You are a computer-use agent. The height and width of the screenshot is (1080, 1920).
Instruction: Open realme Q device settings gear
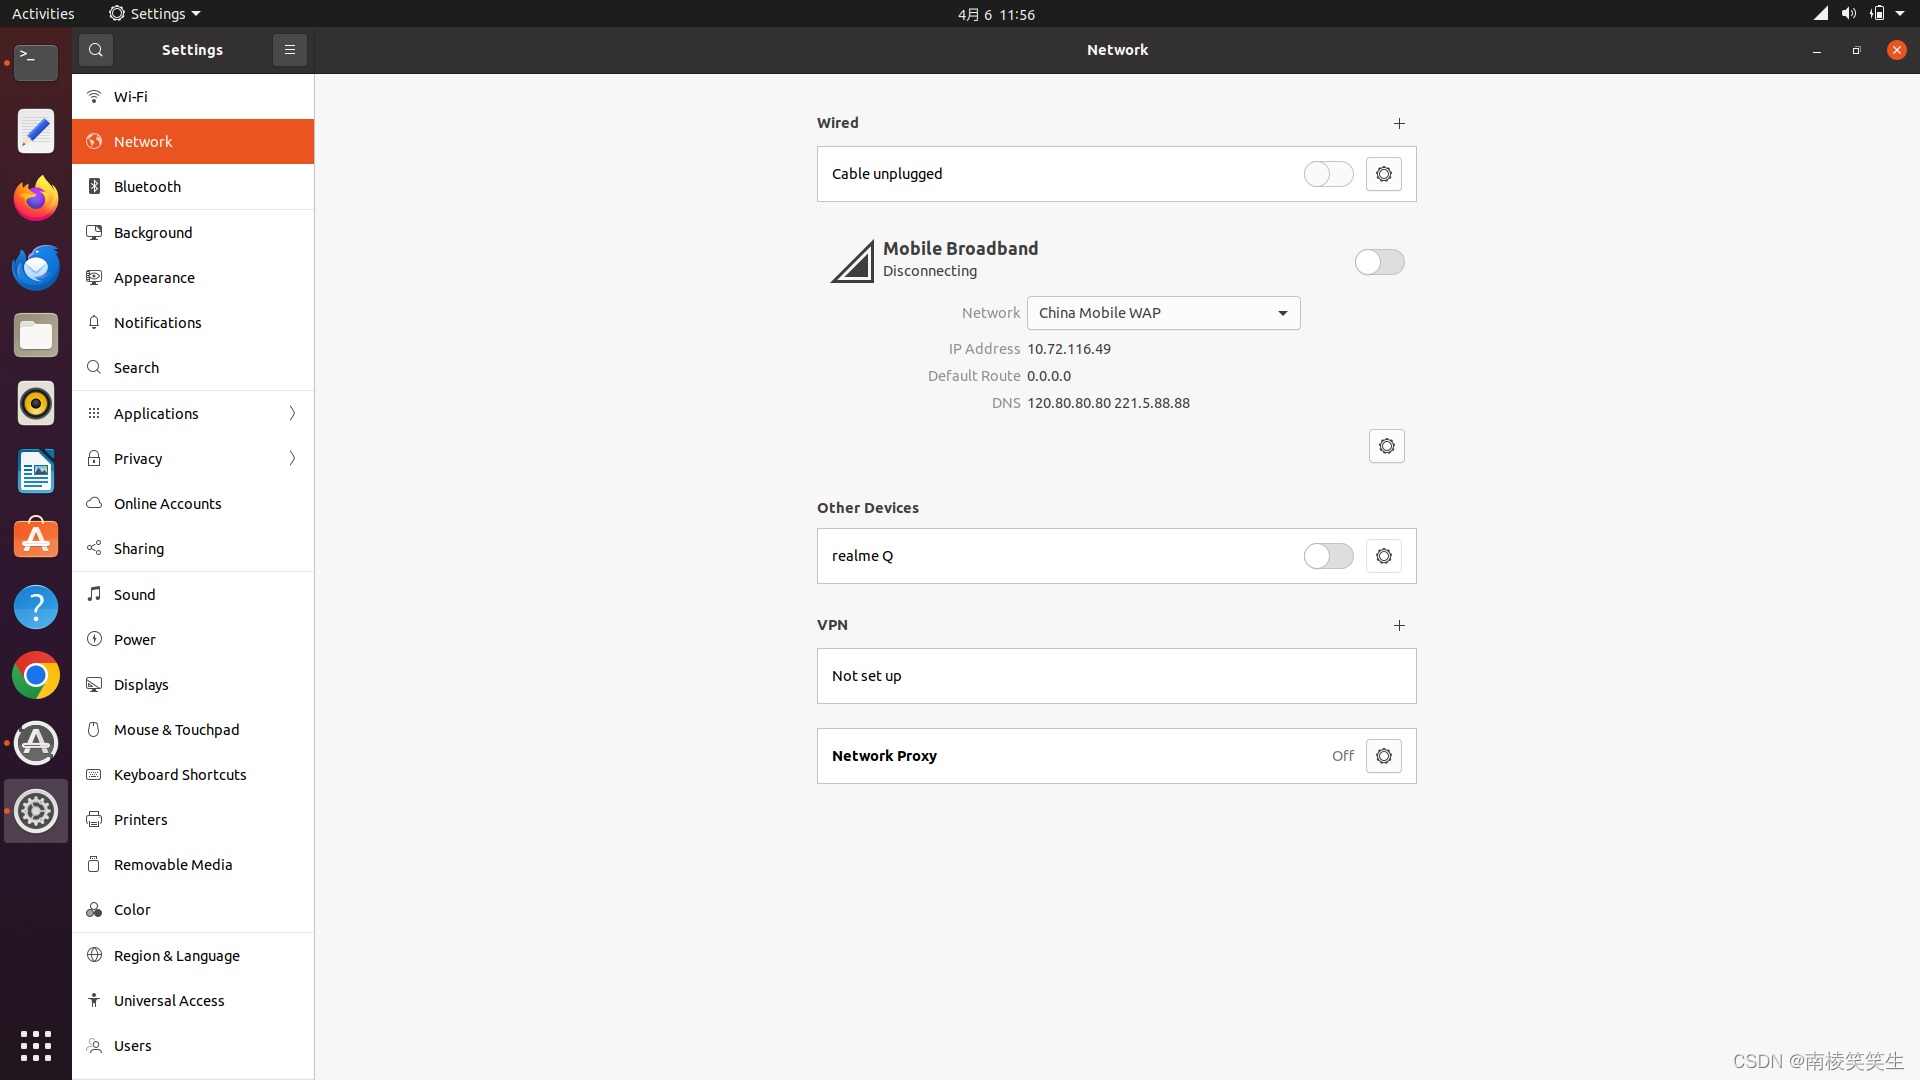click(x=1384, y=556)
